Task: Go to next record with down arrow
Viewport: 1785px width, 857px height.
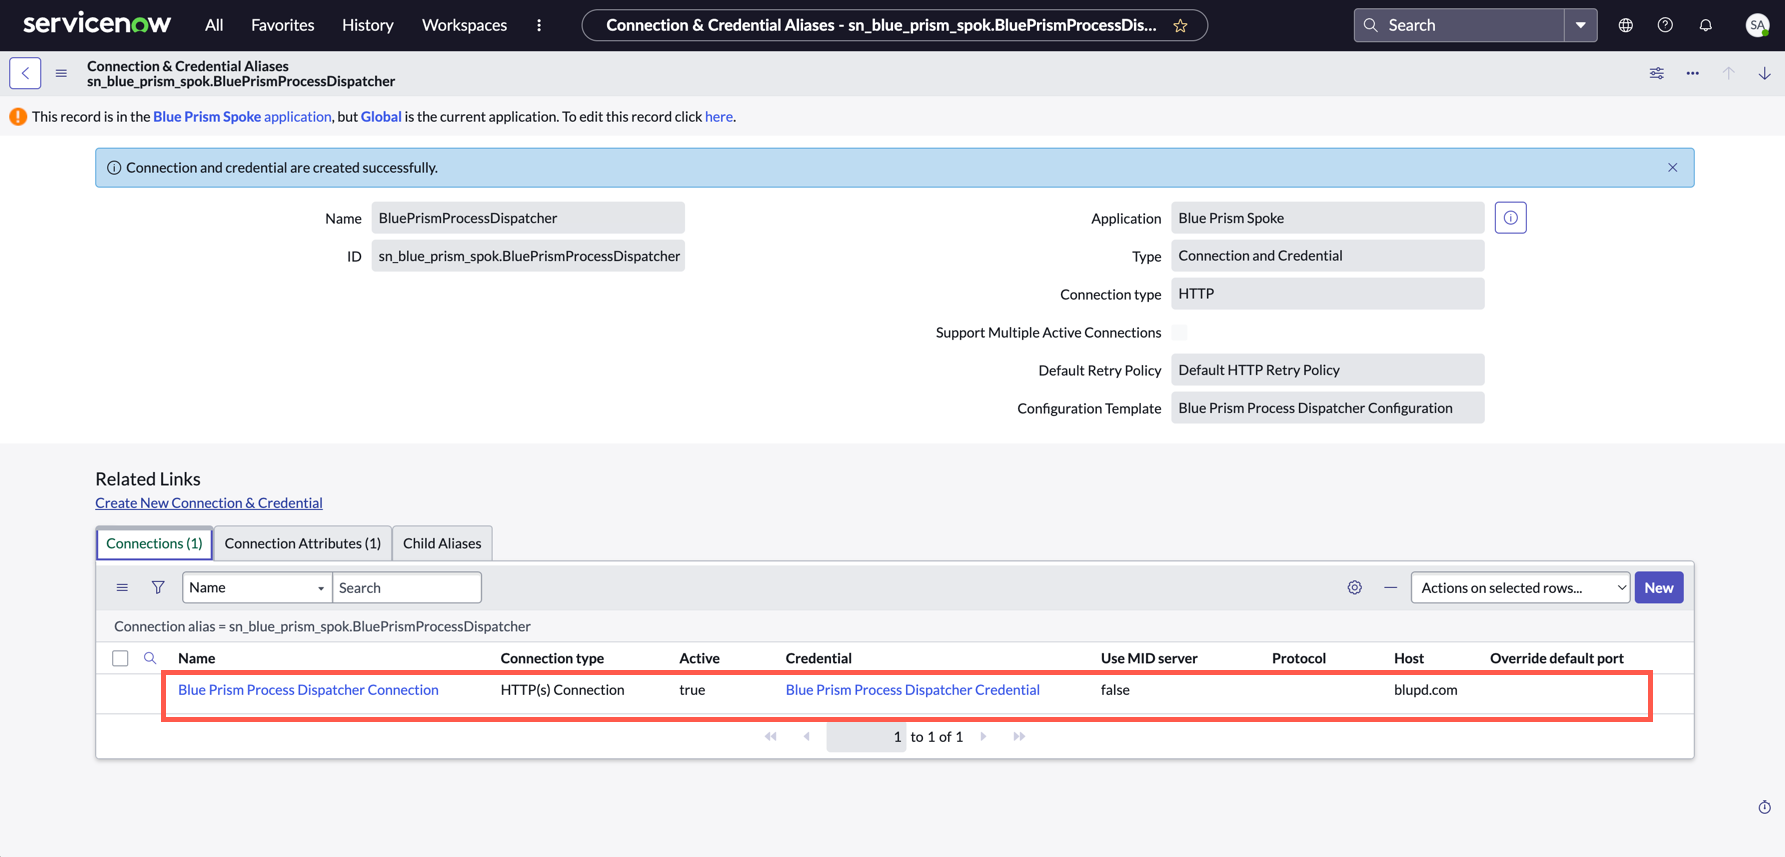Action: tap(1764, 73)
